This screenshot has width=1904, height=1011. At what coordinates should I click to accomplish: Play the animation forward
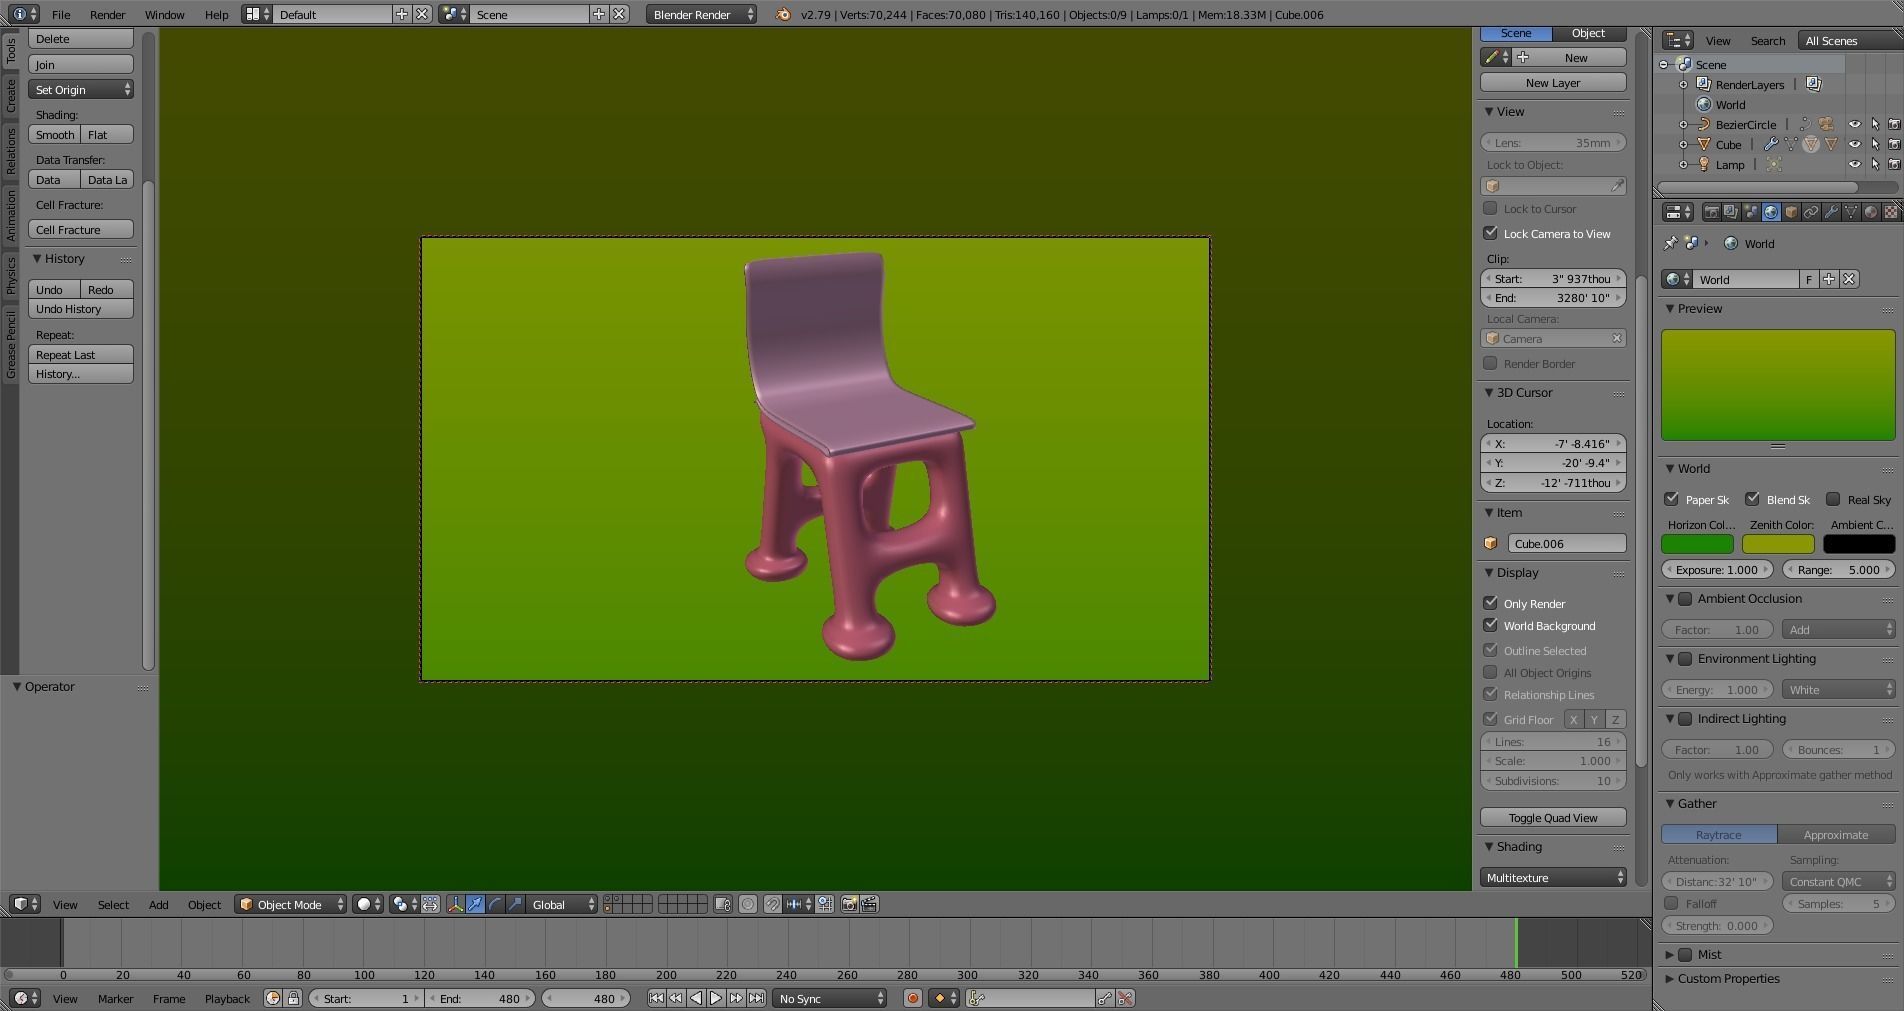tap(716, 998)
